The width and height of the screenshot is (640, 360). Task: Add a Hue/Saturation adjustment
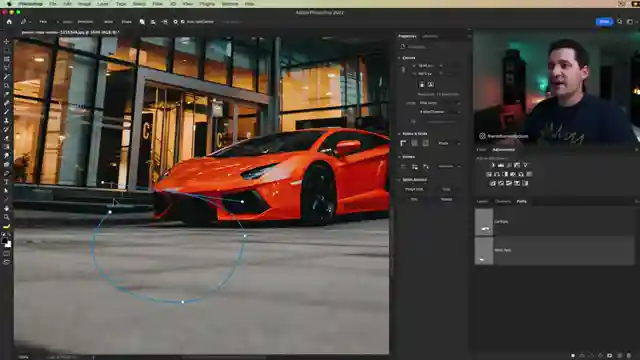489,174
